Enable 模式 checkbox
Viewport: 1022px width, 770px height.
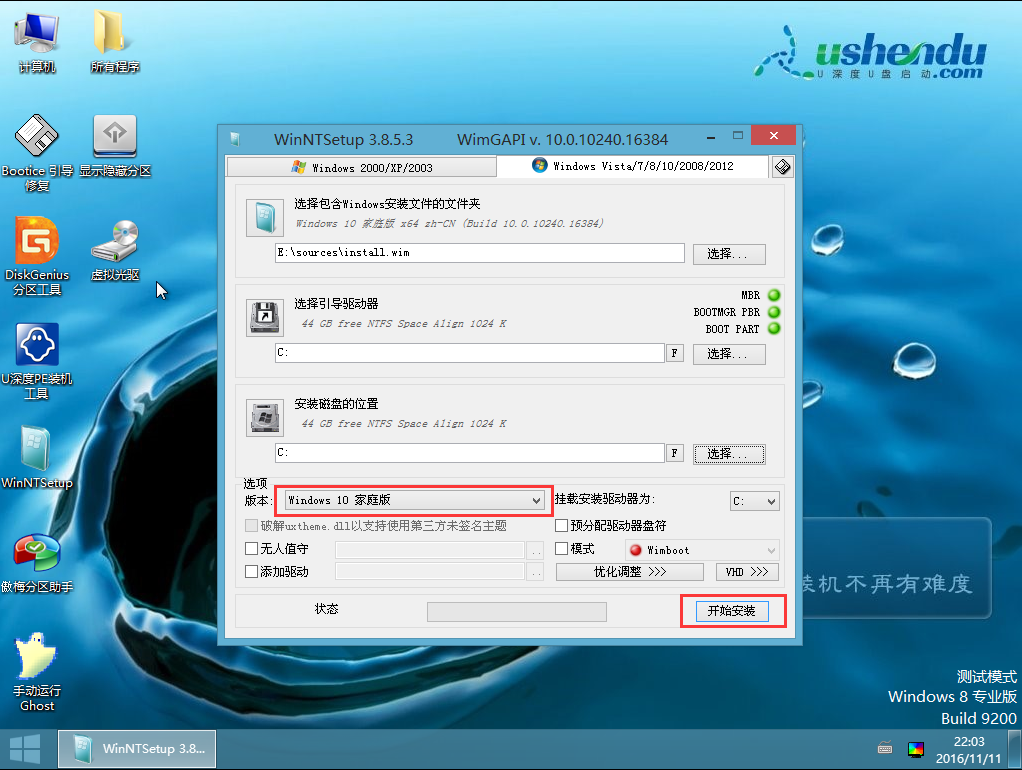tap(561, 548)
